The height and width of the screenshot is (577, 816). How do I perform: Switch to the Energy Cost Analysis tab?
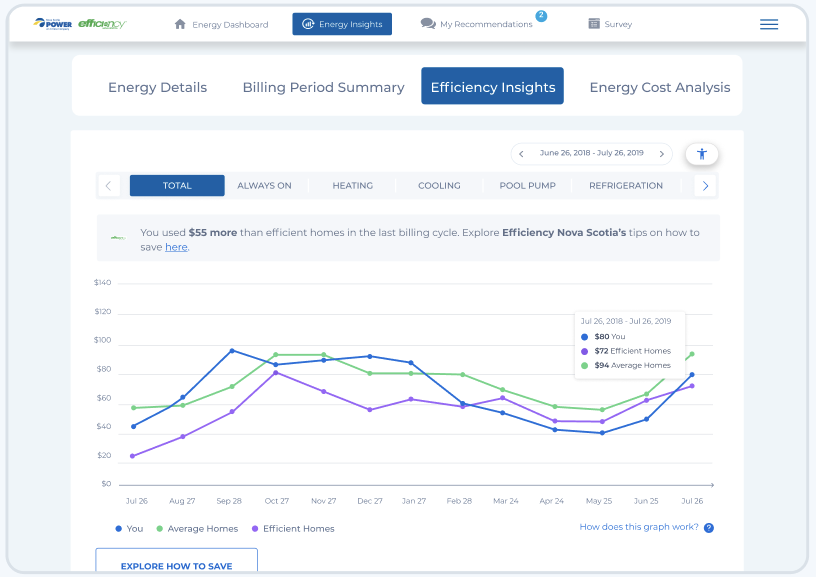click(659, 87)
